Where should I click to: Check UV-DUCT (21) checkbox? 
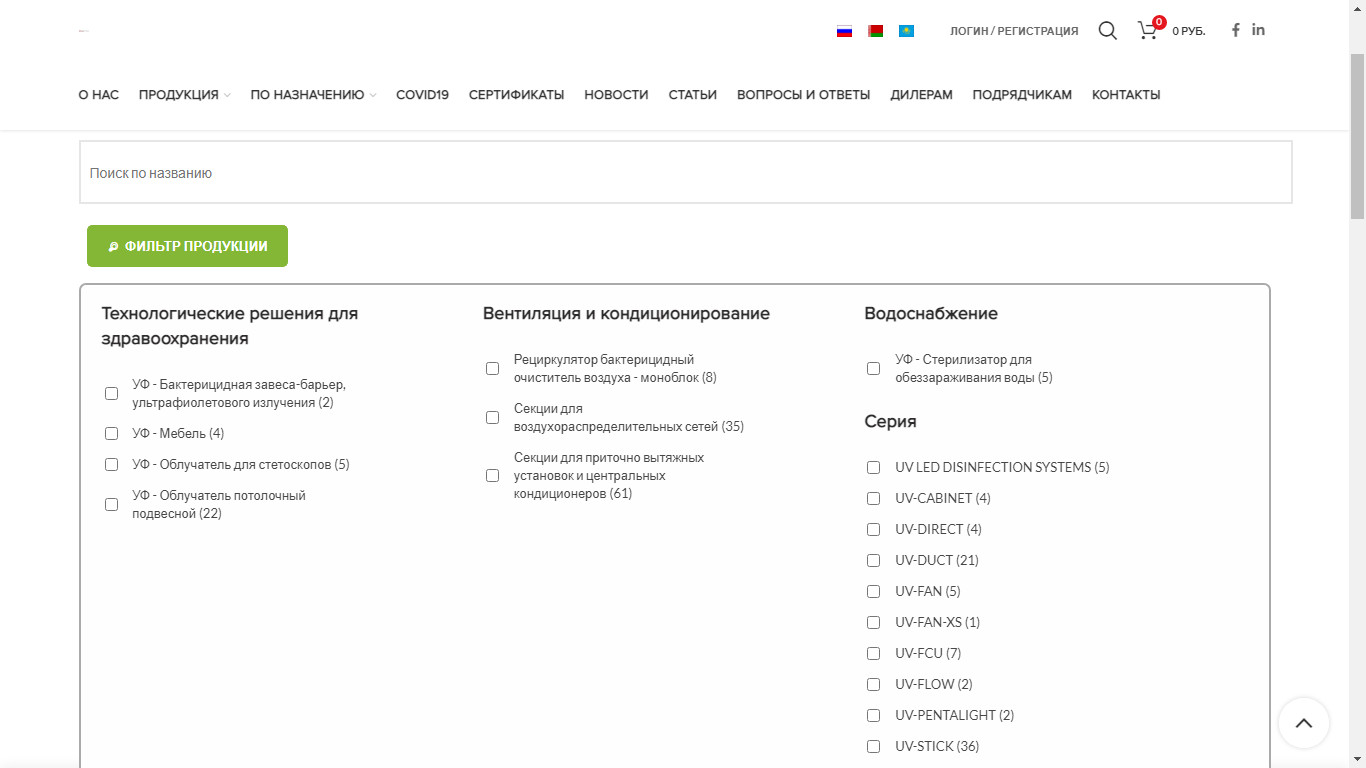873,560
